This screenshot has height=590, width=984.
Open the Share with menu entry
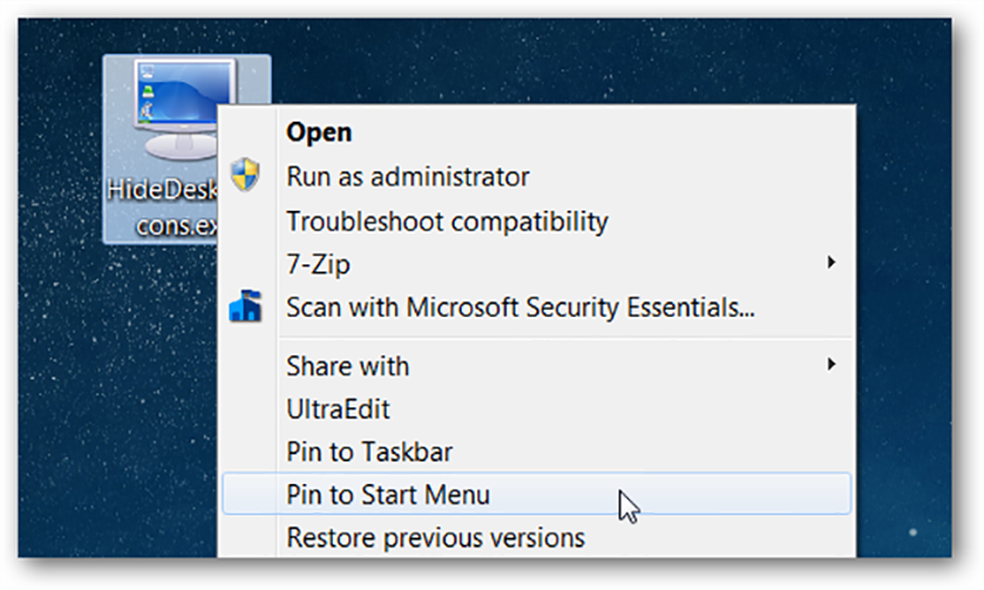coord(347,365)
